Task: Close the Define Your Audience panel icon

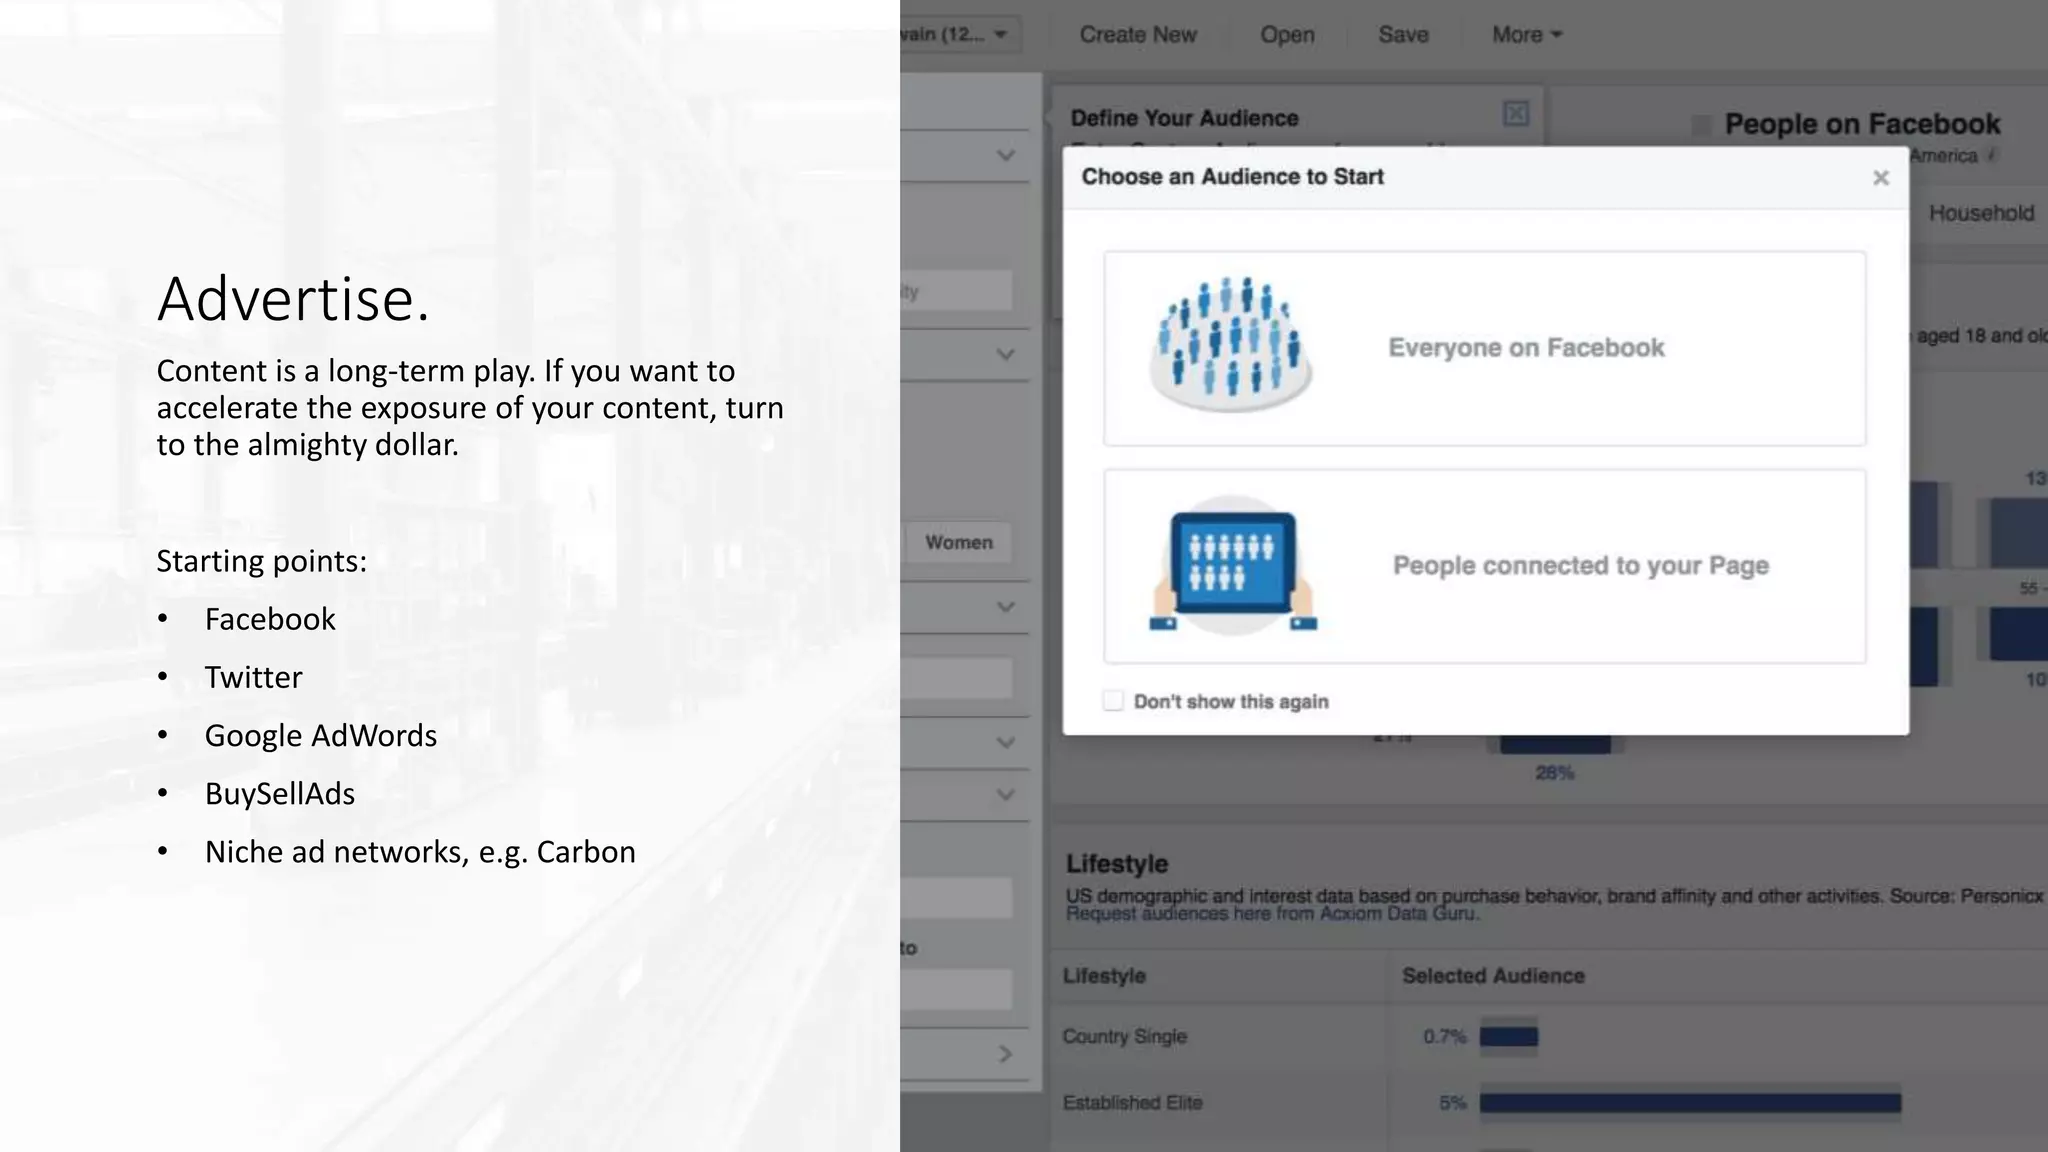Action: (x=1515, y=114)
